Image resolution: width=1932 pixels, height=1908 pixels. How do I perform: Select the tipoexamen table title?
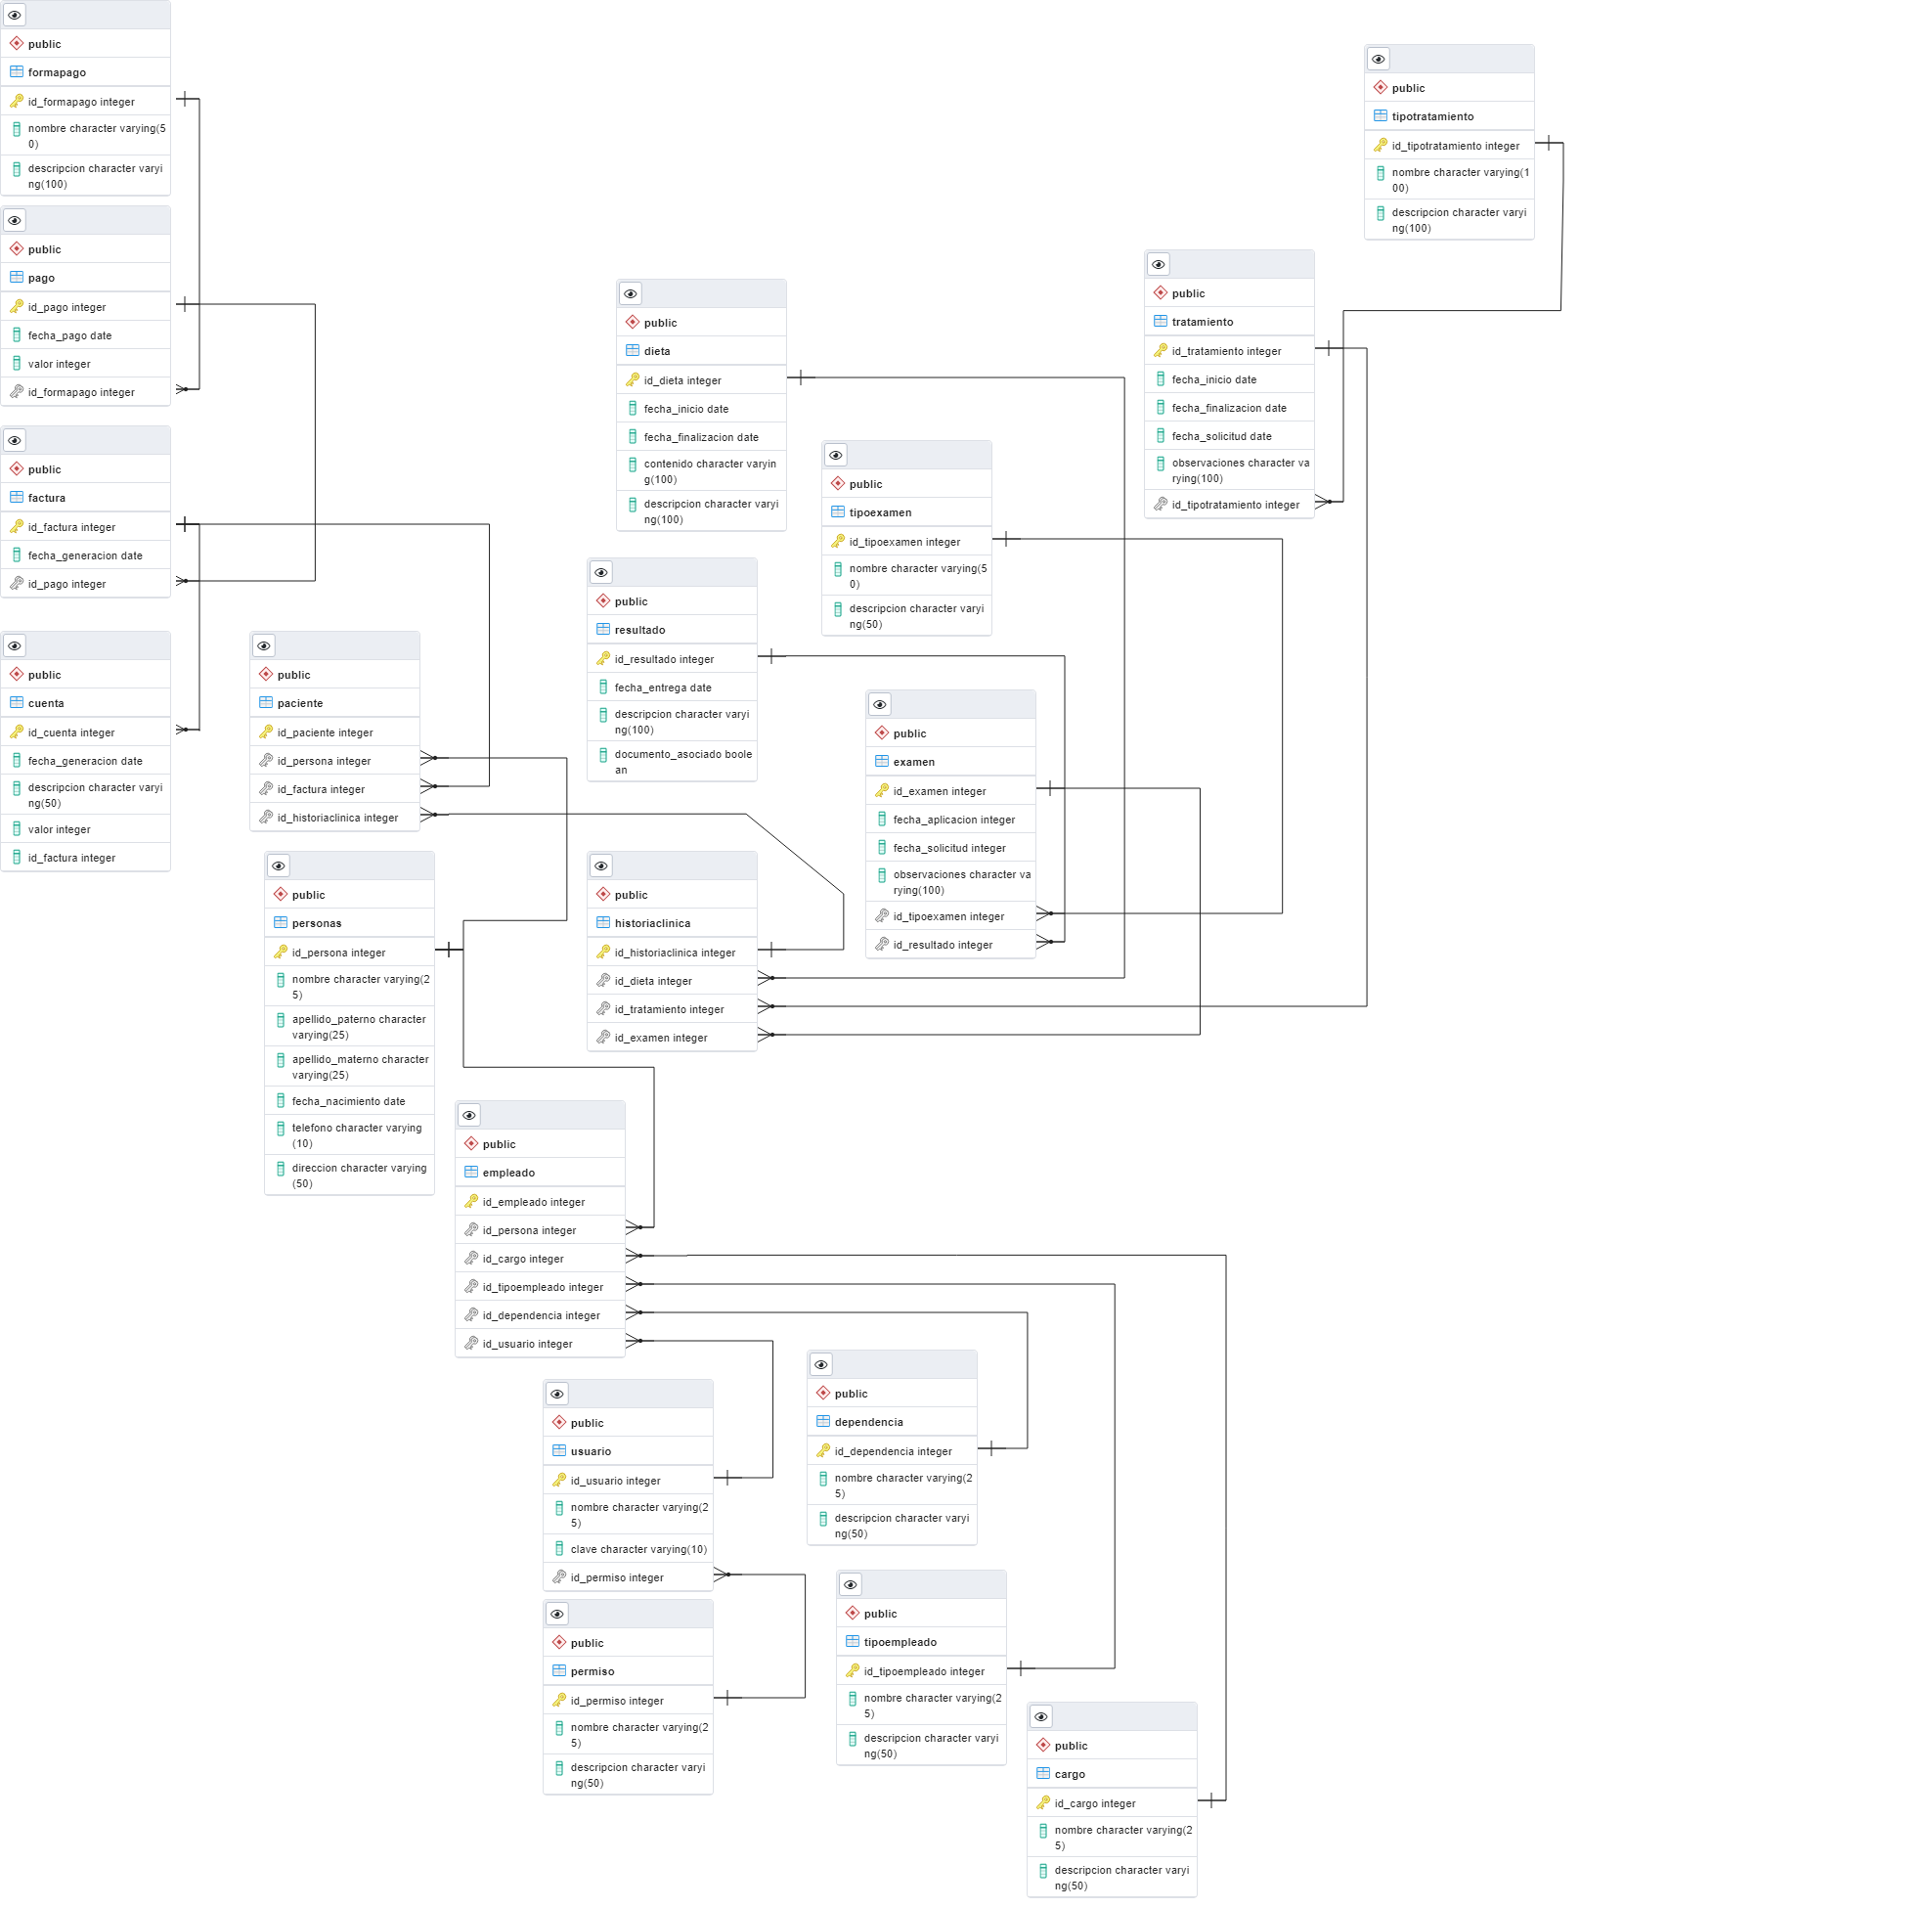tap(880, 512)
